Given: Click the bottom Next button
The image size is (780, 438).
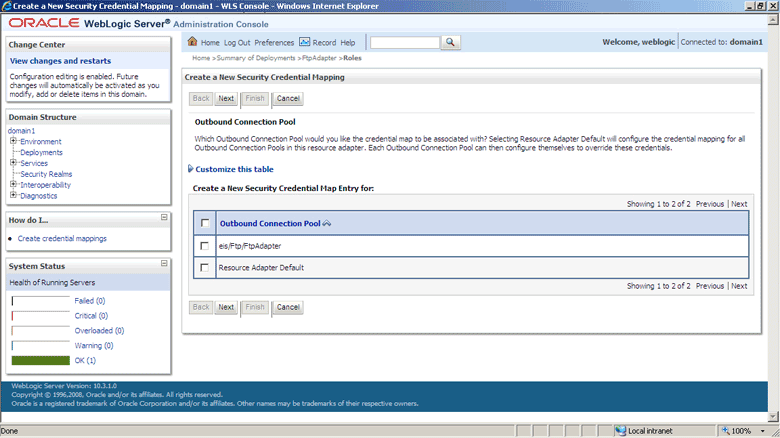Looking at the screenshot, I should (226, 307).
